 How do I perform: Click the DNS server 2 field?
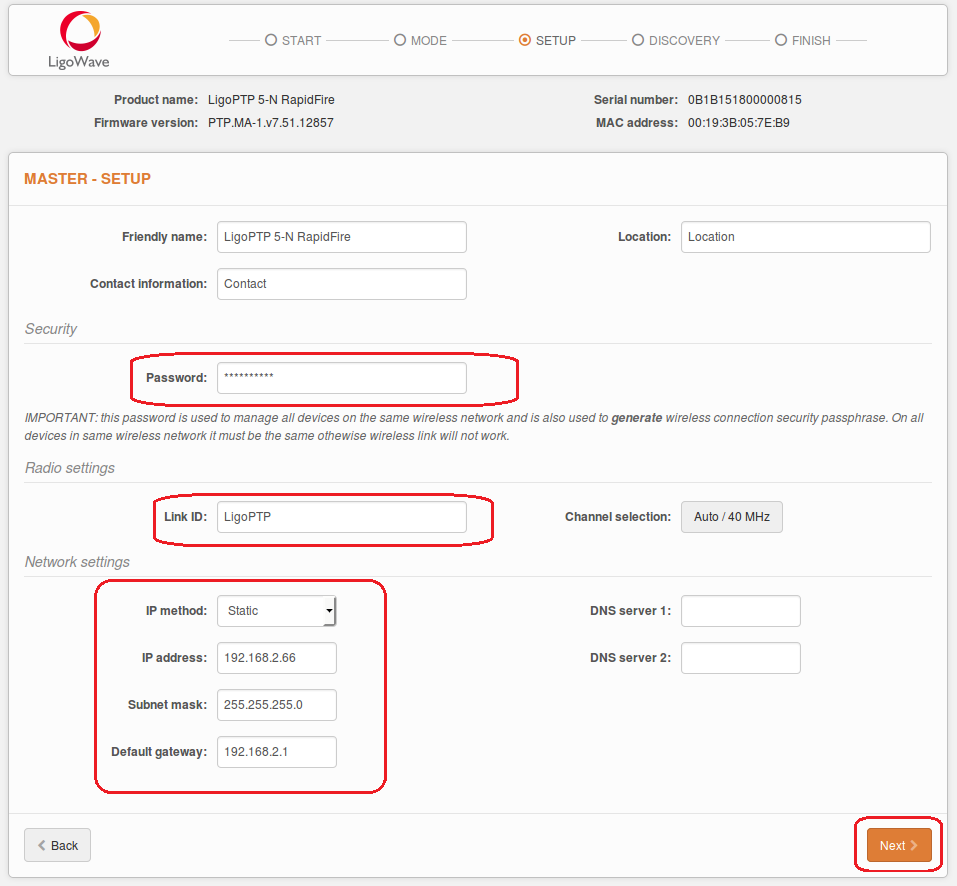tap(740, 658)
